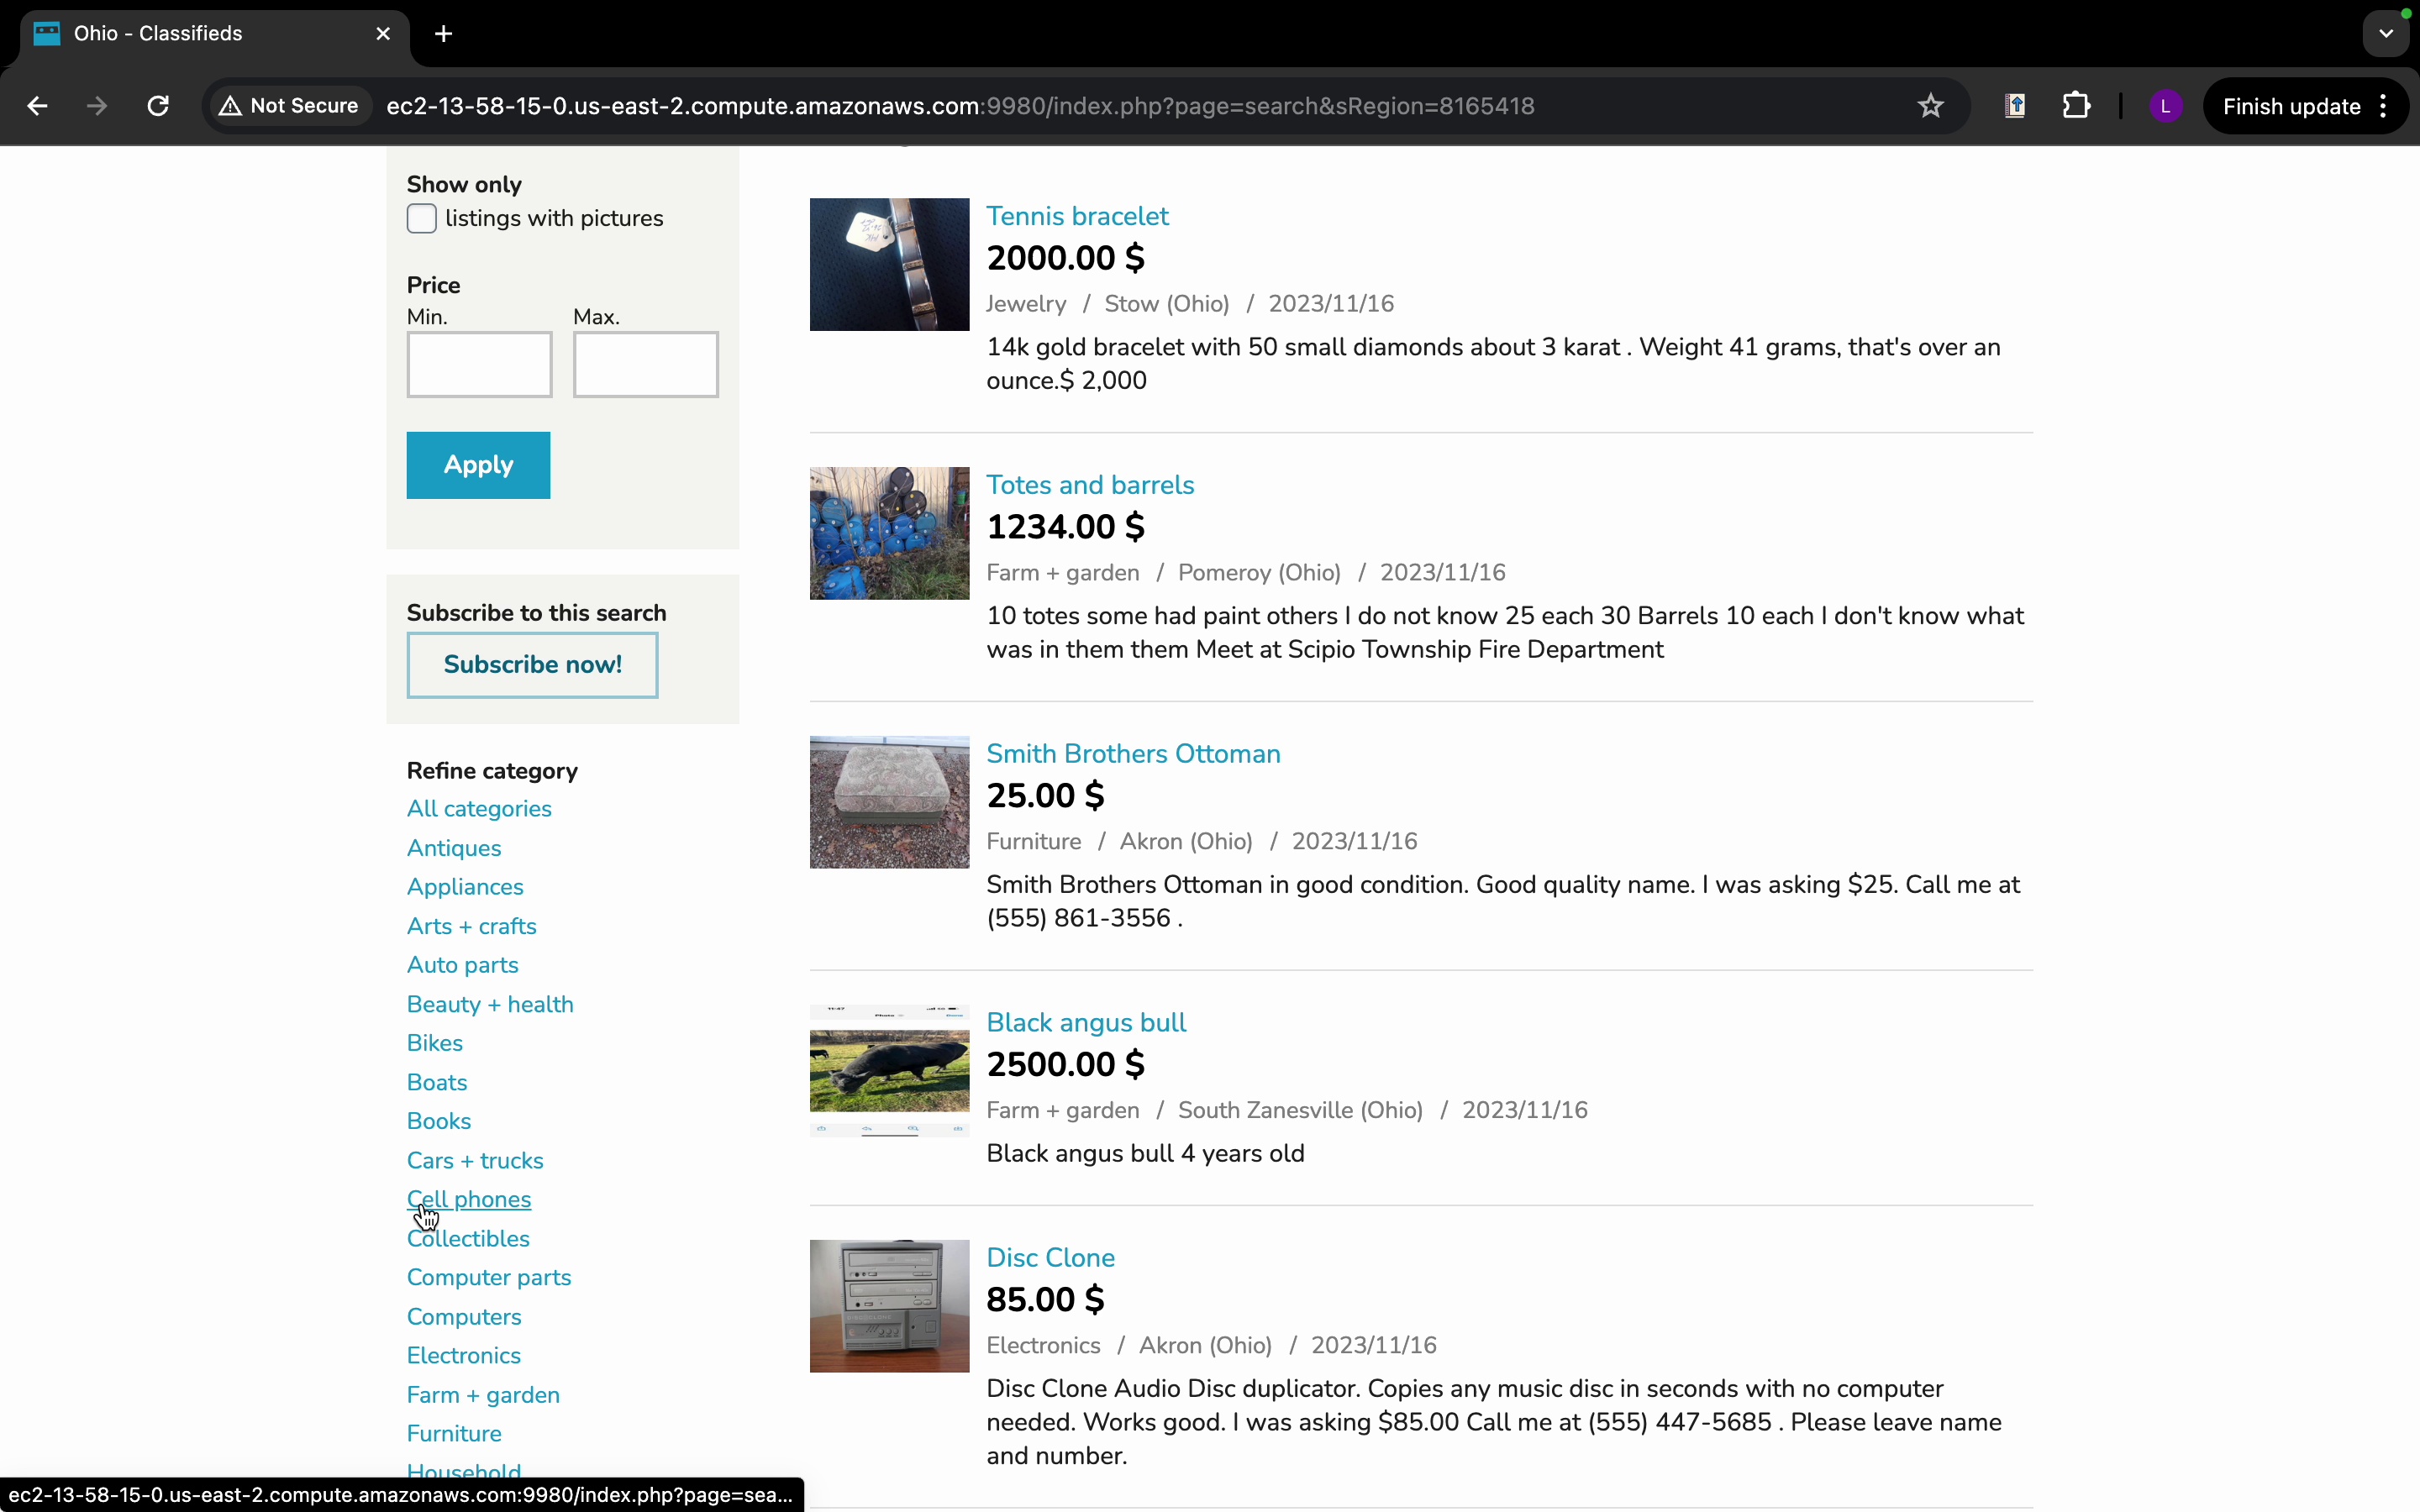The height and width of the screenshot is (1512, 2420).
Task: Open a new browser tab
Action: (x=444, y=34)
